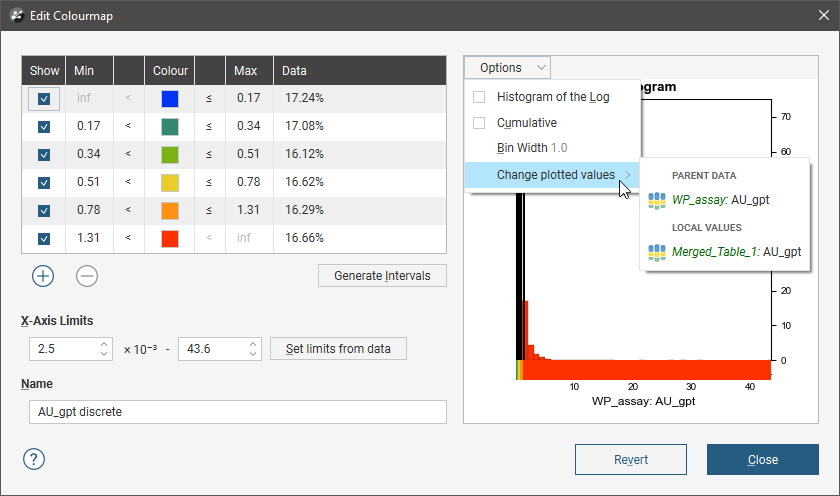The height and width of the screenshot is (496, 840).
Task: Click the Name text field
Action: 238,412
